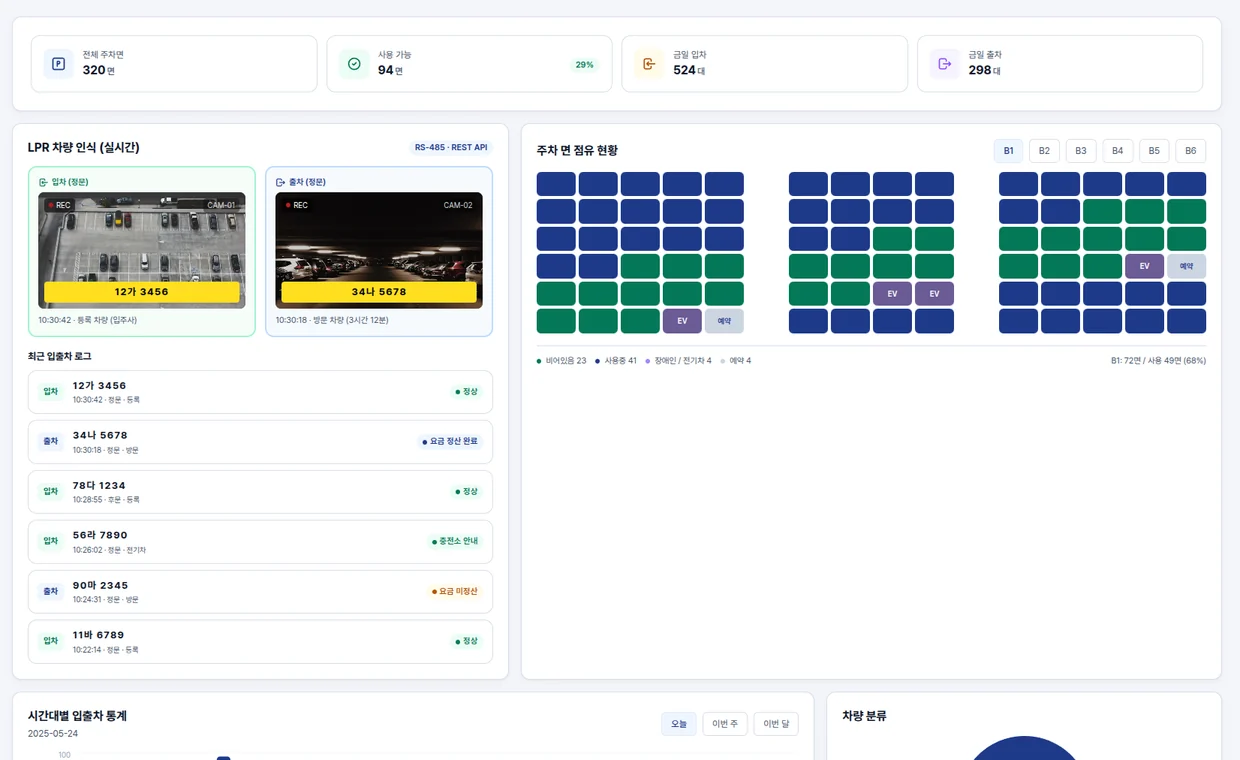Click the exit icon beside 출차 (정문) label
Viewport: 1240px width, 760px height.
280,182
